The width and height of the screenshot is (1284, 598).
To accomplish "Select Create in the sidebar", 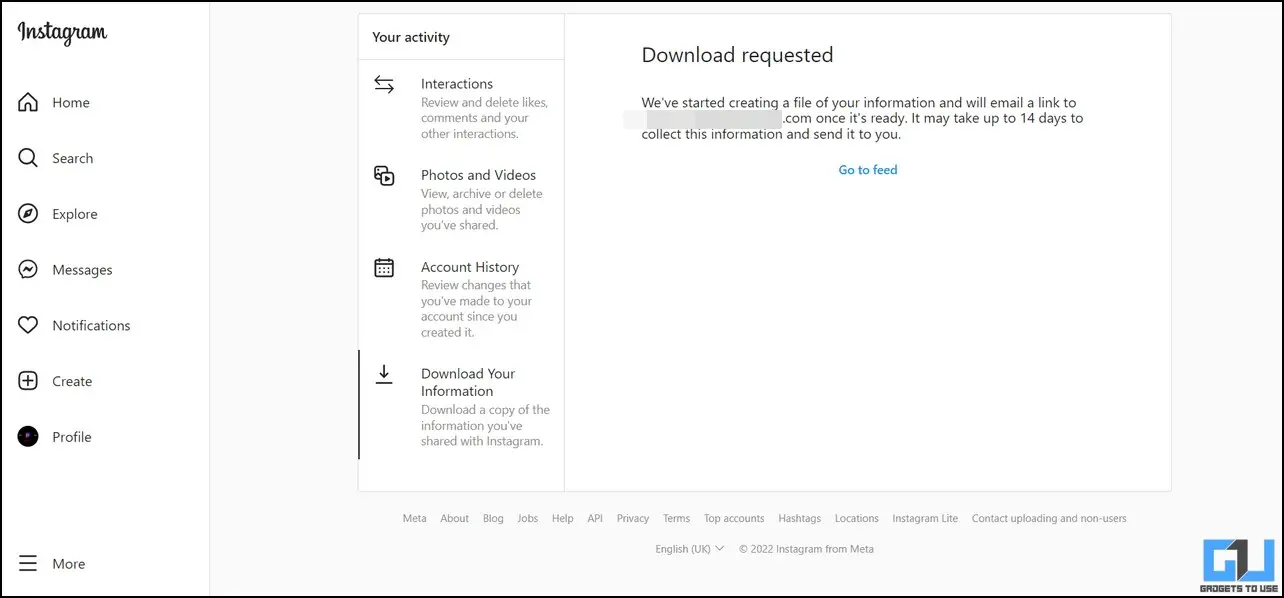I will (x=72, y=381).
